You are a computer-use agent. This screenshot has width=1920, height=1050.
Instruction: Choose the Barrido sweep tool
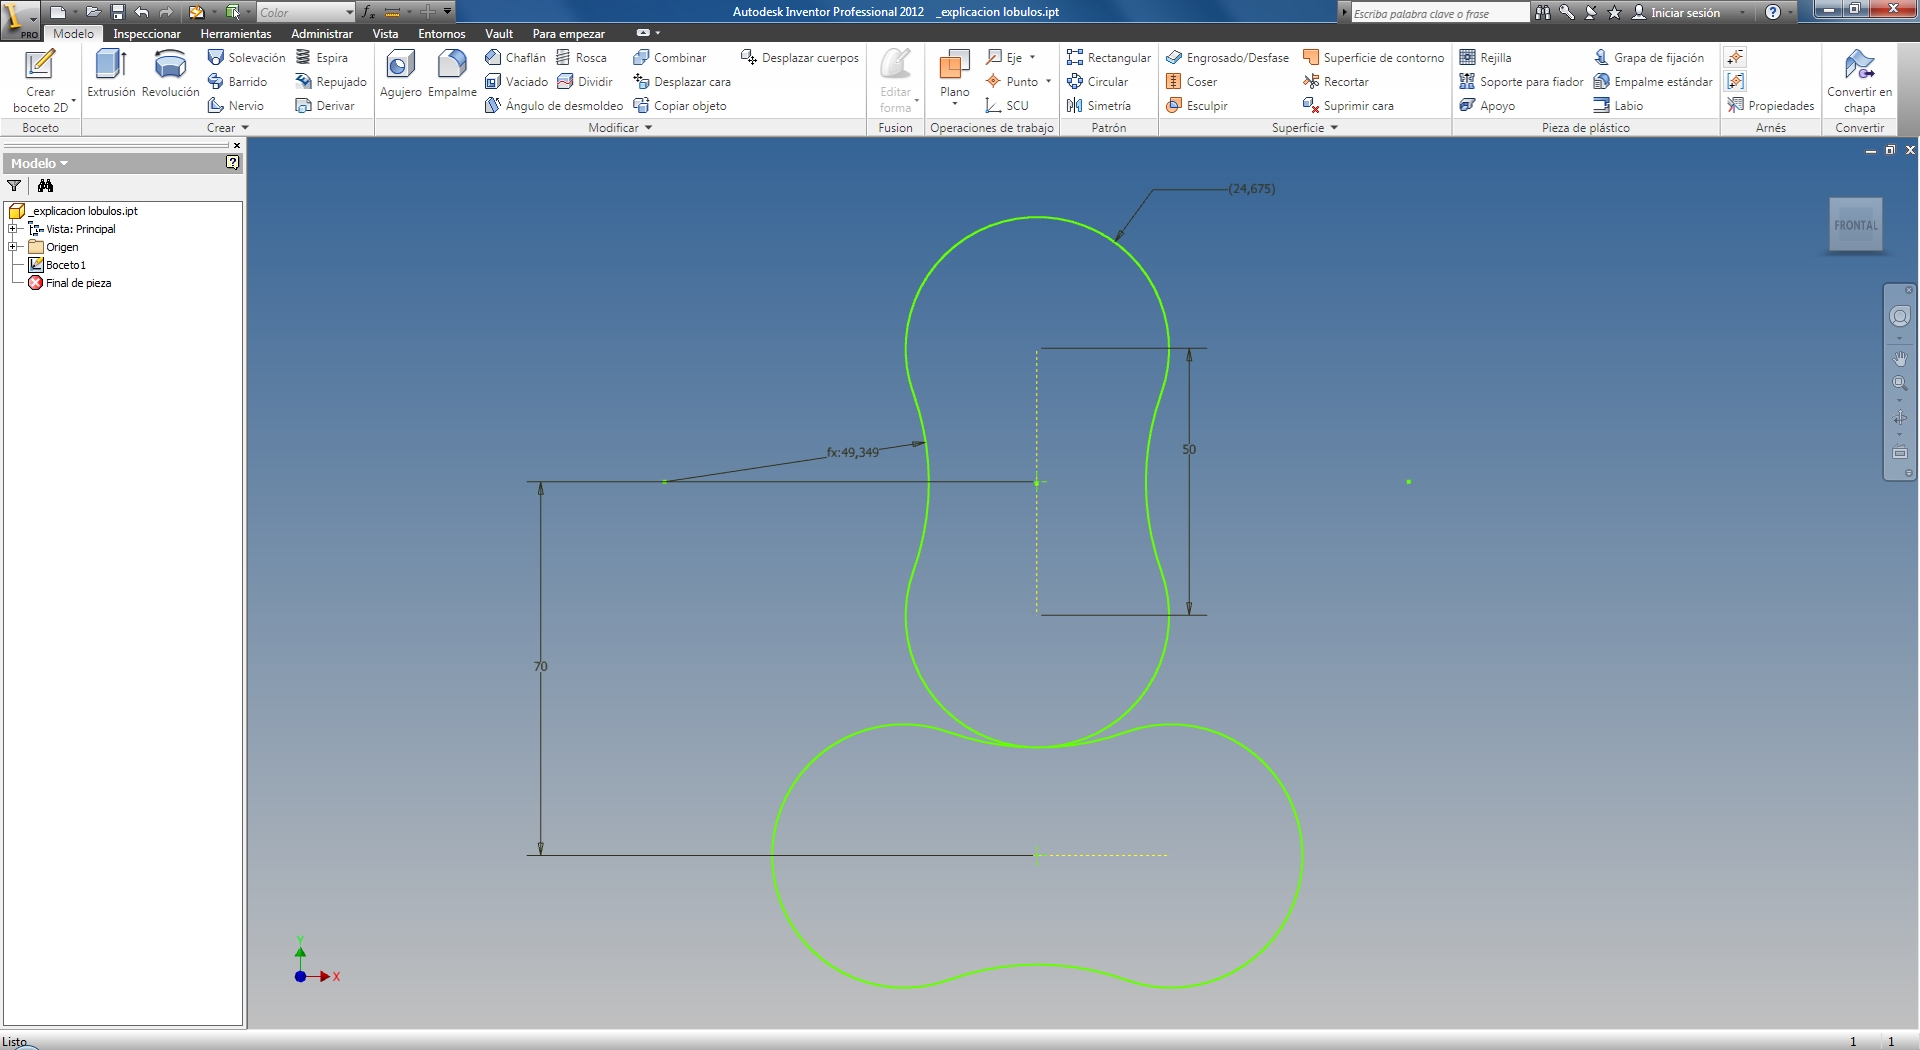(x=237, y=81)
